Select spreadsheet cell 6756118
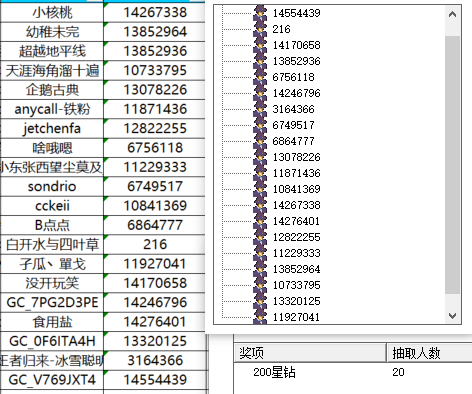The height and width of the screenshot is (394, 472). (x=155, y=148)
